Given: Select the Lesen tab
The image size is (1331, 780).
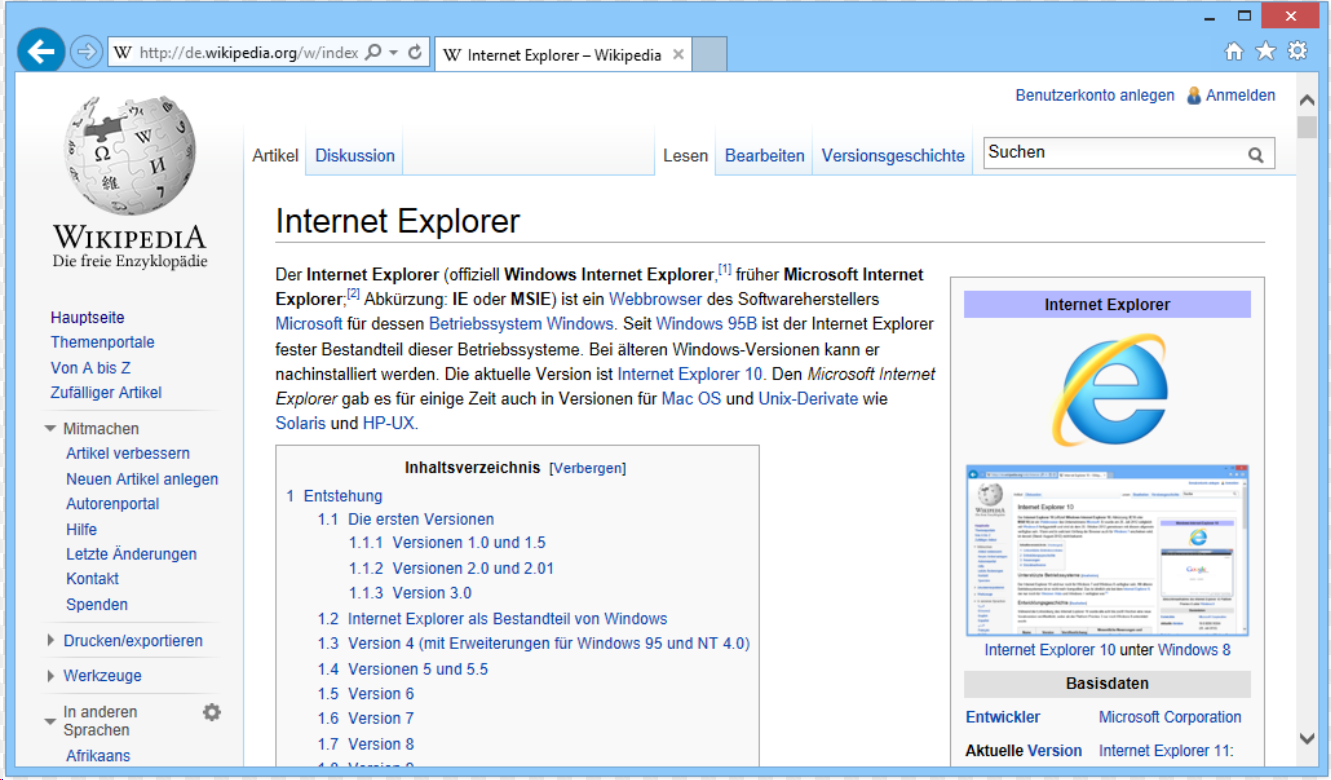Looking at the screenshot, I should pos(685,156).
